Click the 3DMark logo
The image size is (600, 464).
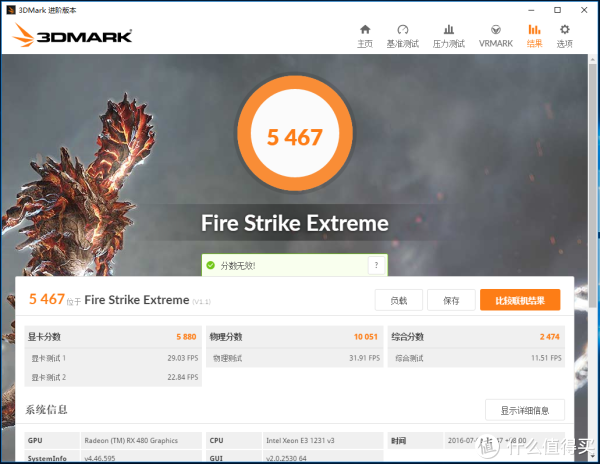[72, 35]
